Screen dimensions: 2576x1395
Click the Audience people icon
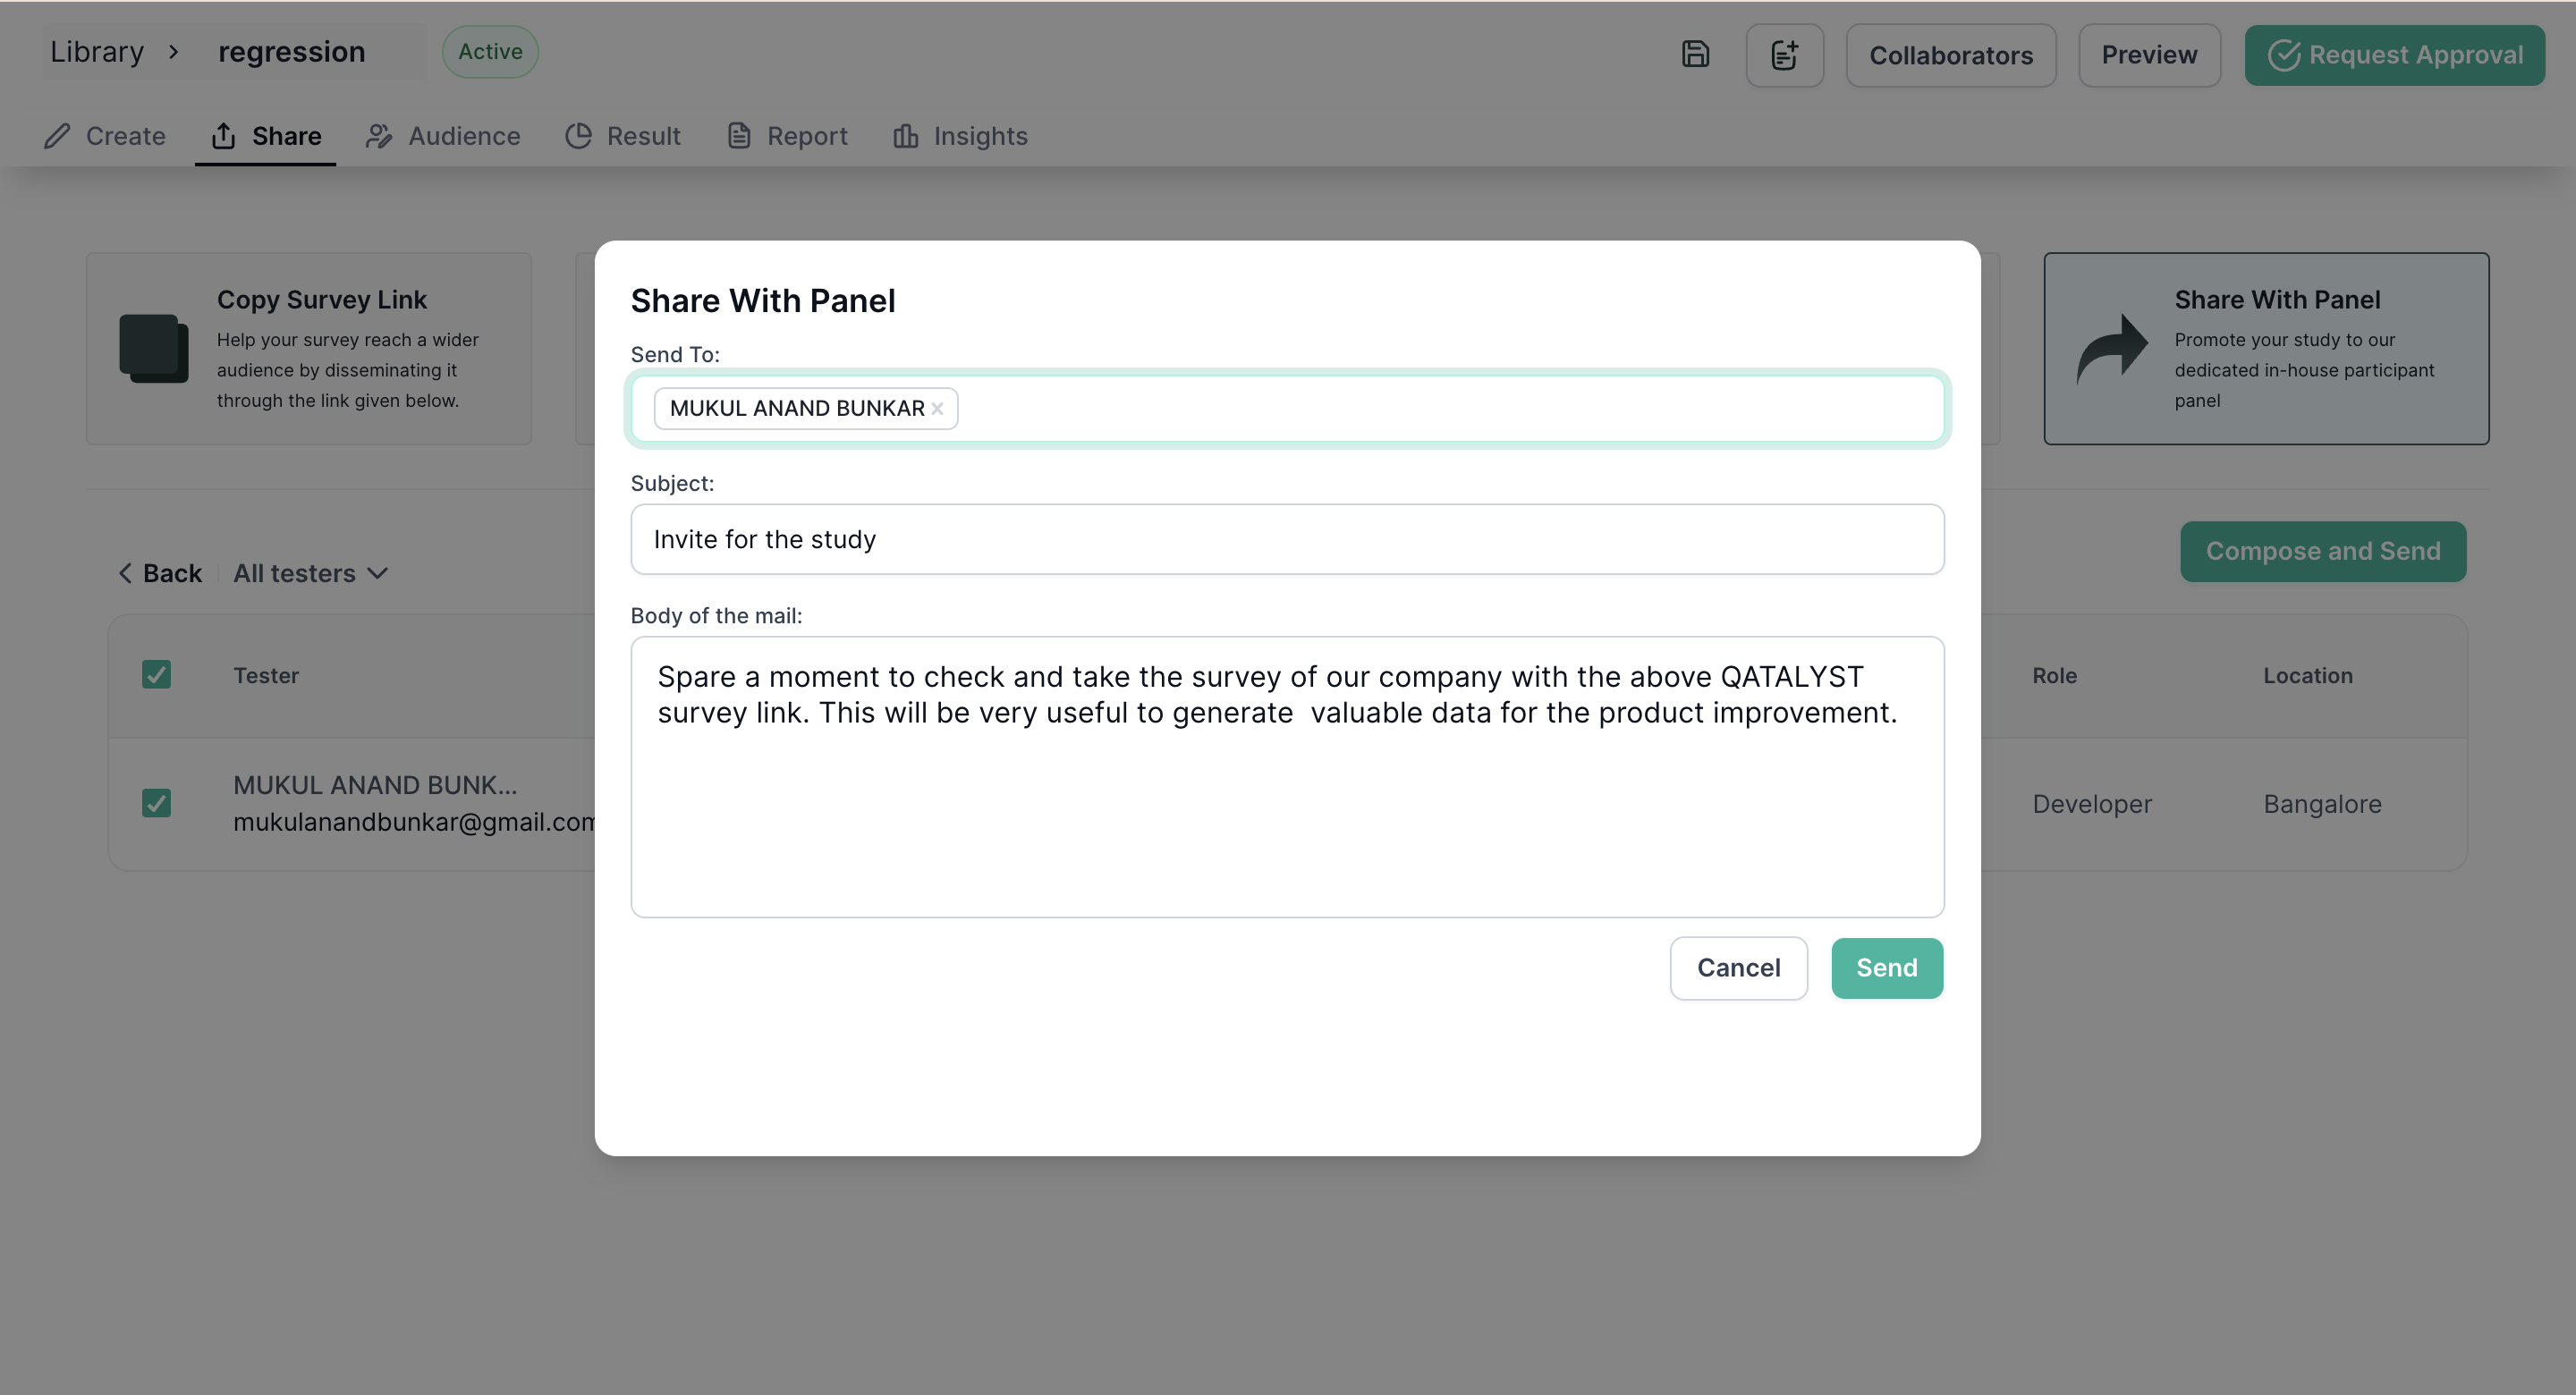pos(378,136)
